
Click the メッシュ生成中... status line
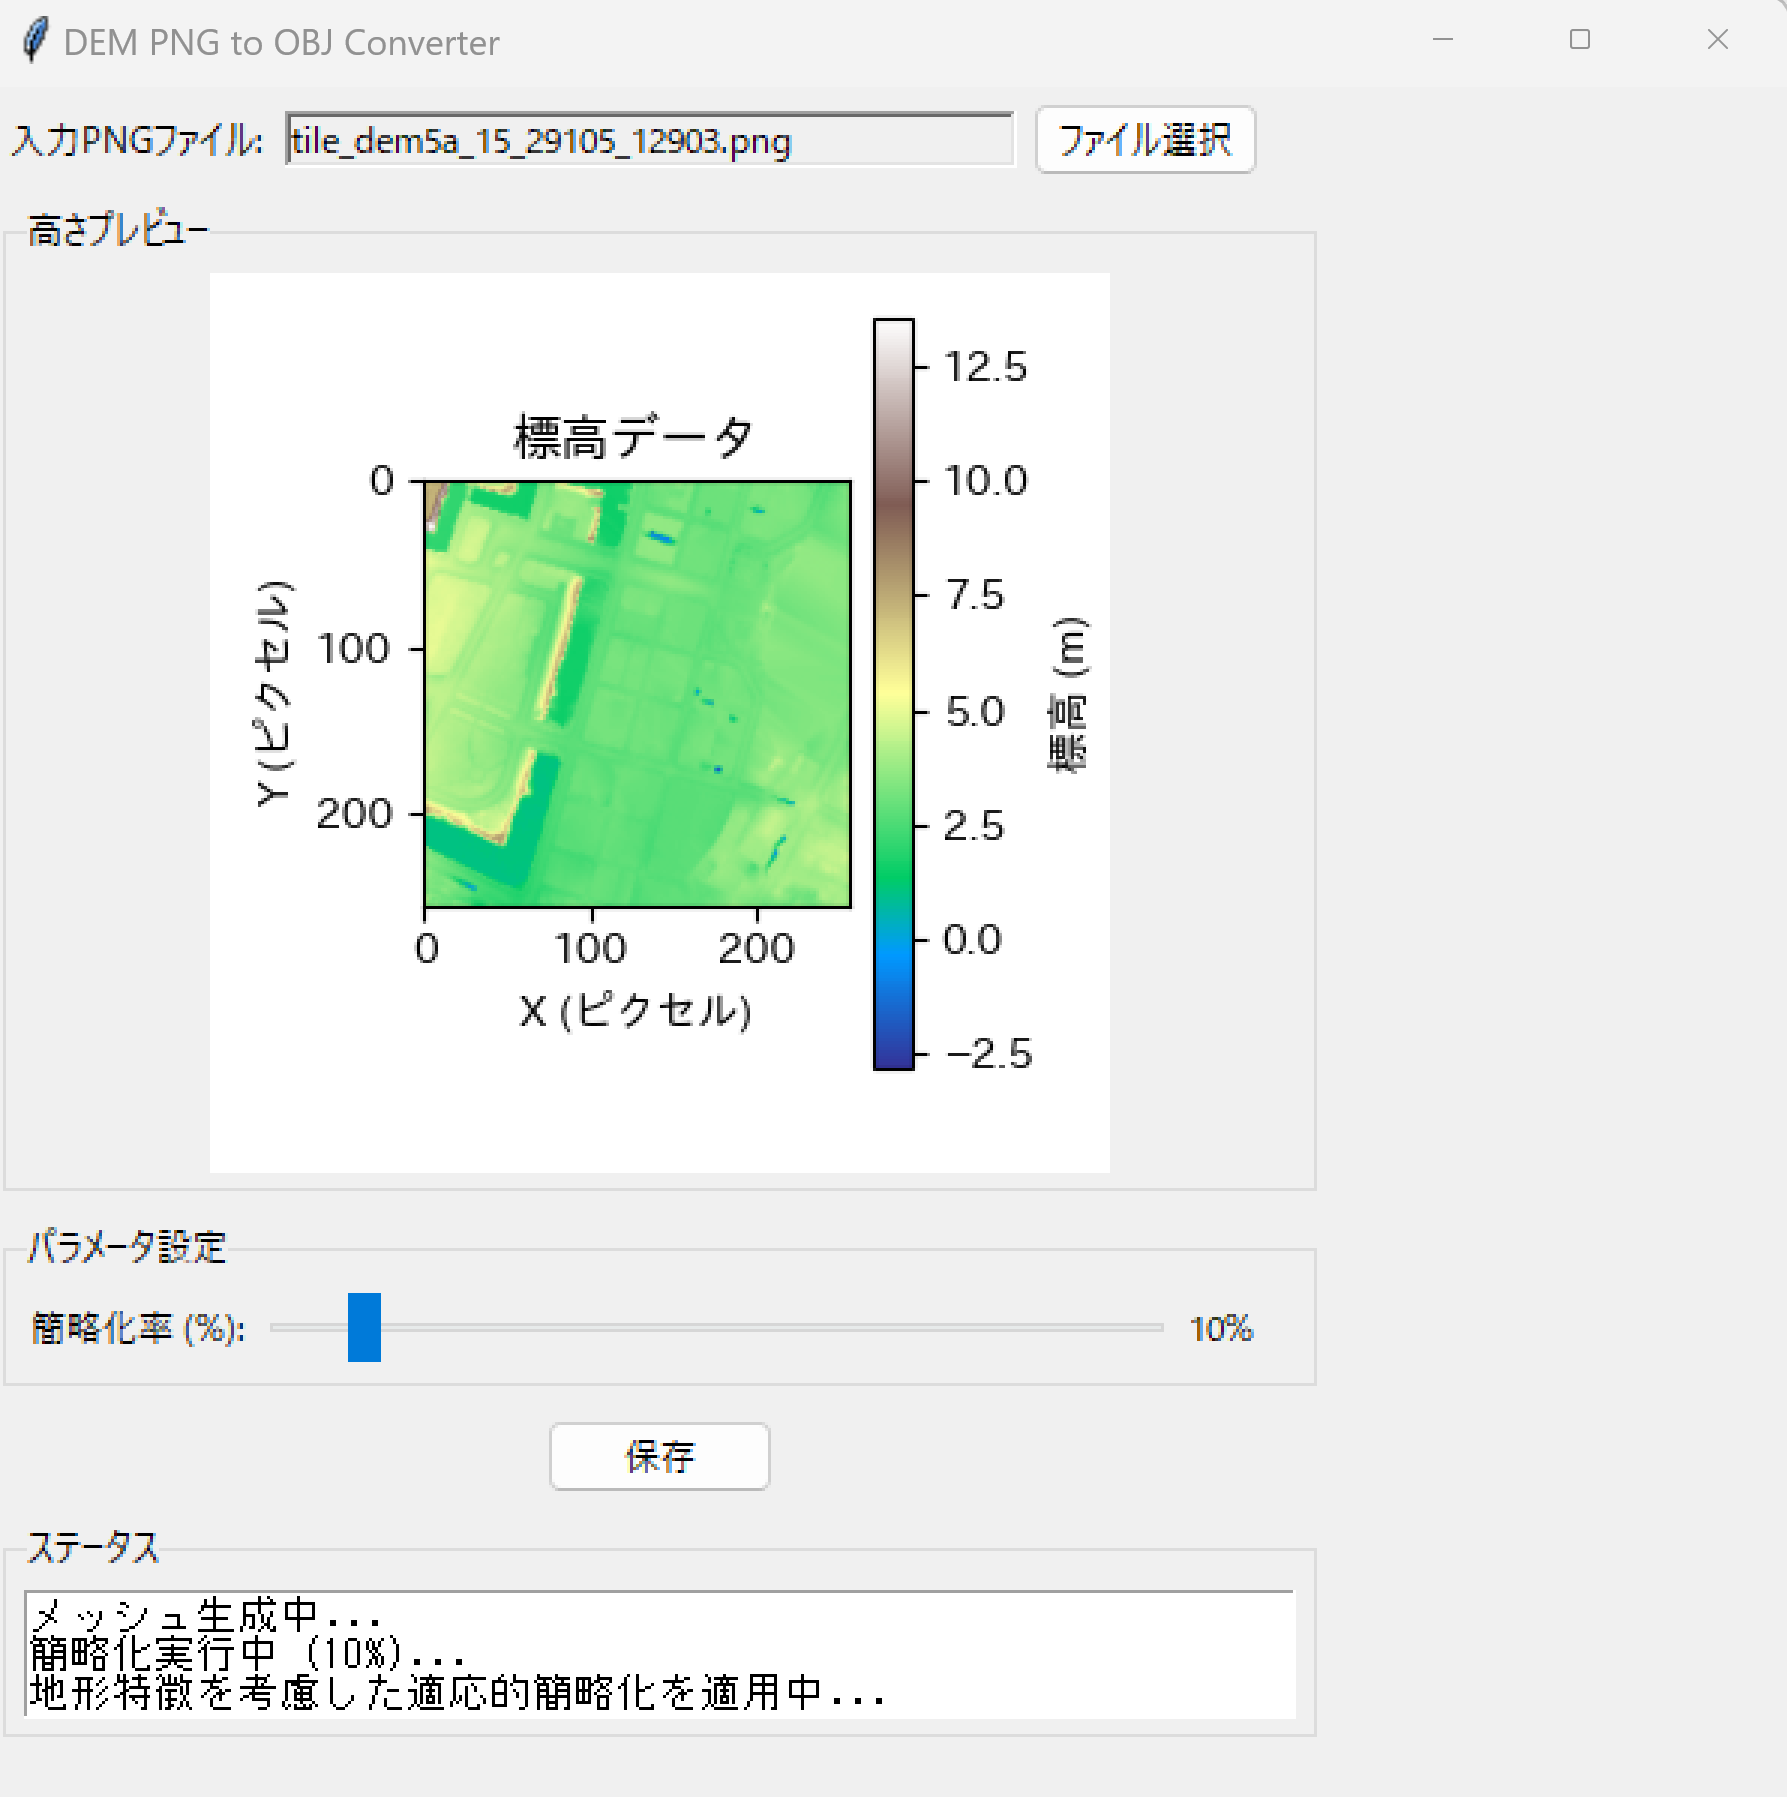point(205,1615)
